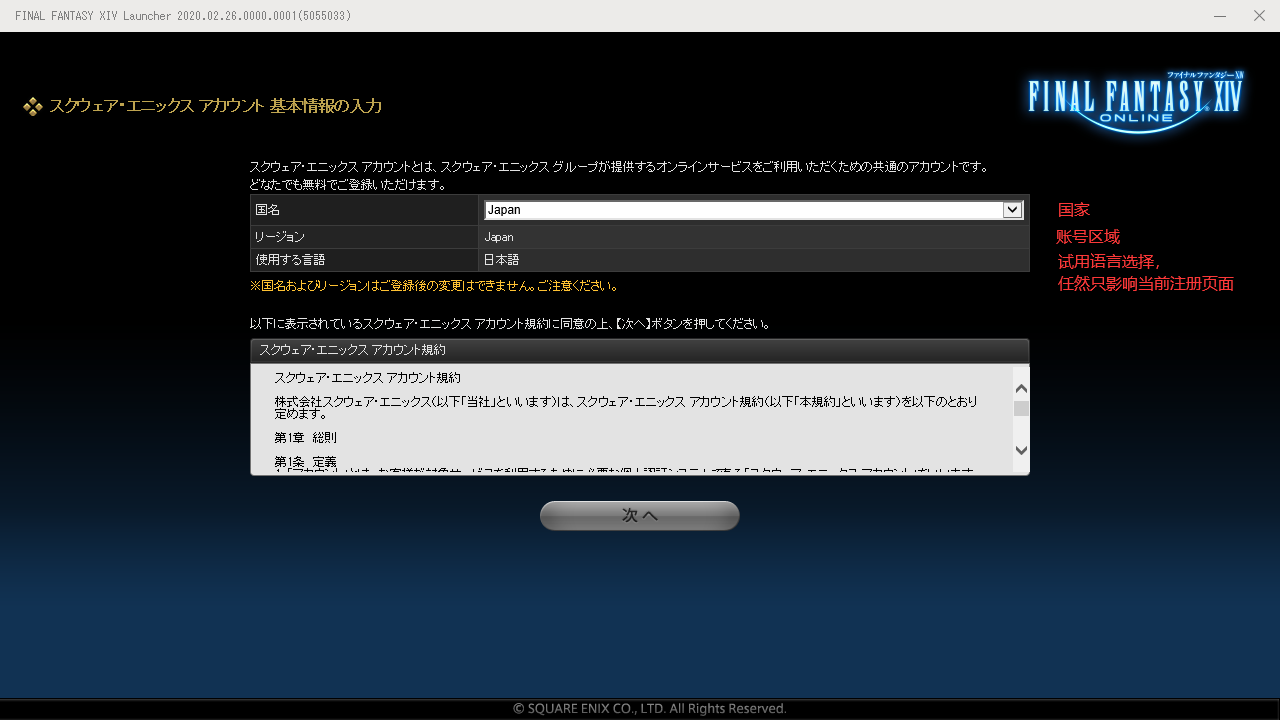This screenshot has height=720, width=1280.
Task: Click the SQUARE ENIX copyright footer text
Action: pyautogui.click(x=650, y=709)
